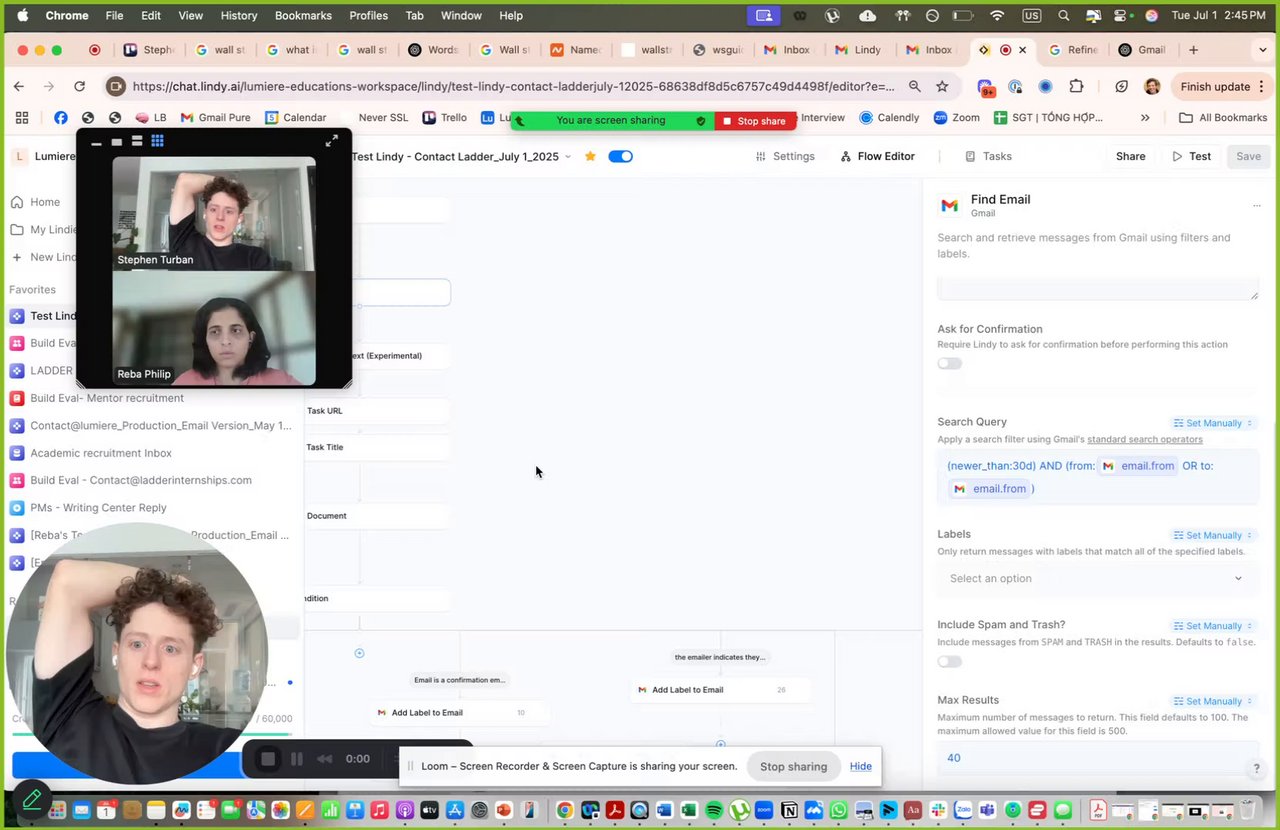Image resolution: width=1280 pixels, height=830 pixels.
Task: Select the Document node in flow
Action: pos(376,516)
